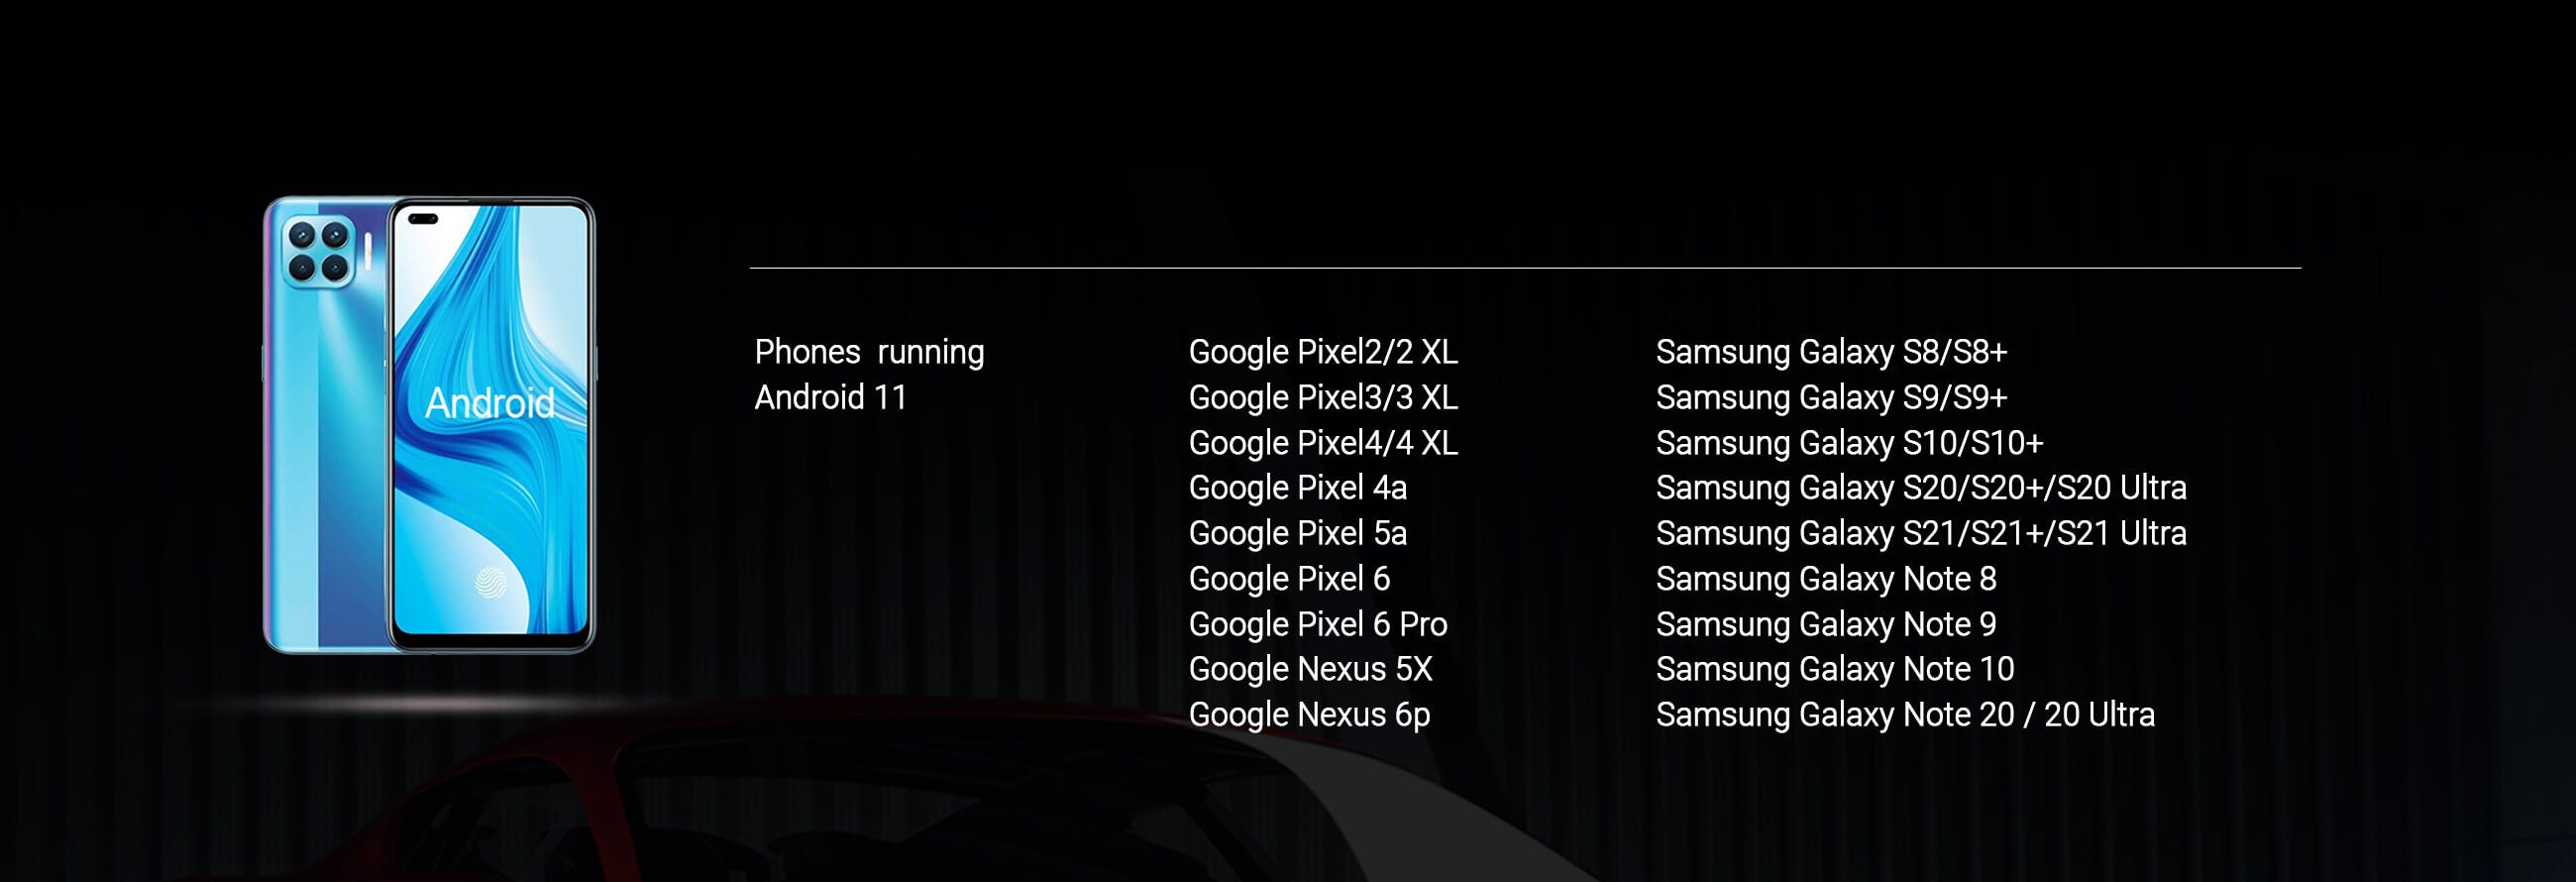Select Samsung Galaxy S8/S8+ entry
The image size is (2576, 882).
[x=1831, y=352]
